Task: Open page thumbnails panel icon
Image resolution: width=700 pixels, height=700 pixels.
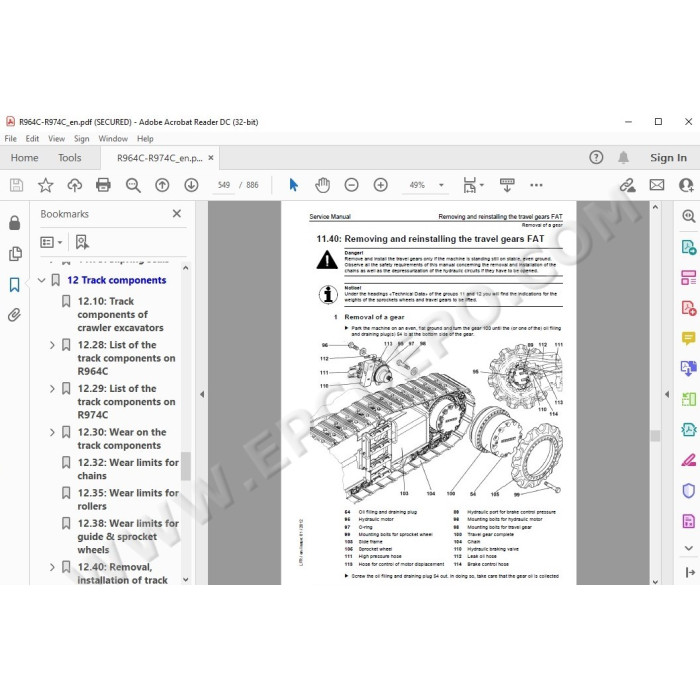Action: [15, 254]
